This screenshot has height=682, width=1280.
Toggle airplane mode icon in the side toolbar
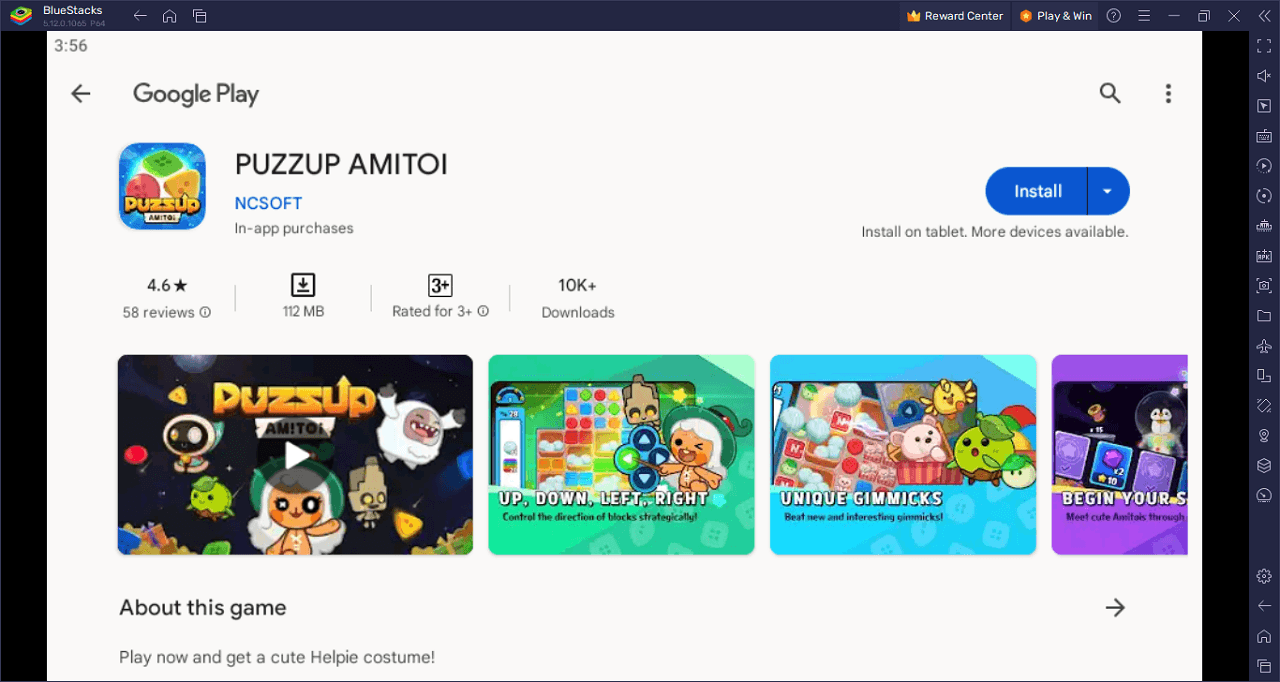click(1264, 346)
